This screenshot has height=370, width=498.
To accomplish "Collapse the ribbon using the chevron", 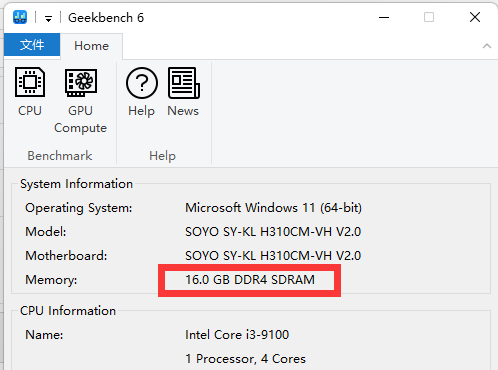I will pos(487,46).
